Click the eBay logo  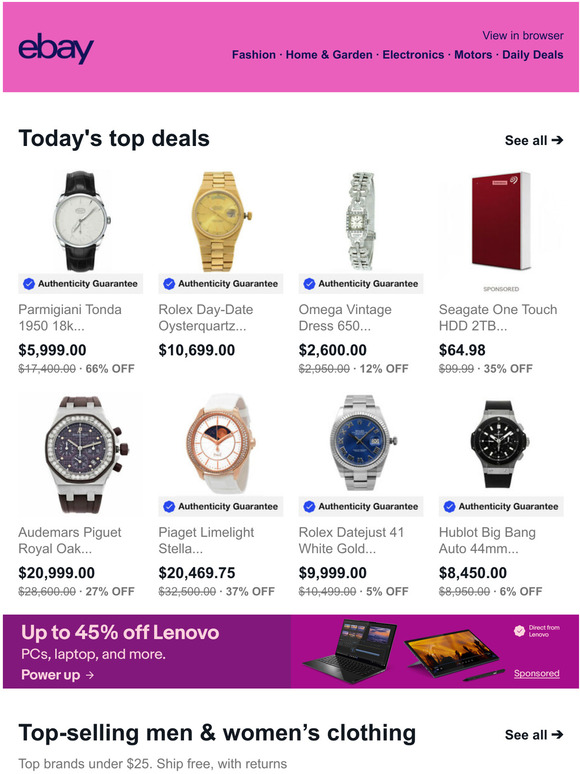[x=56, y=48]
